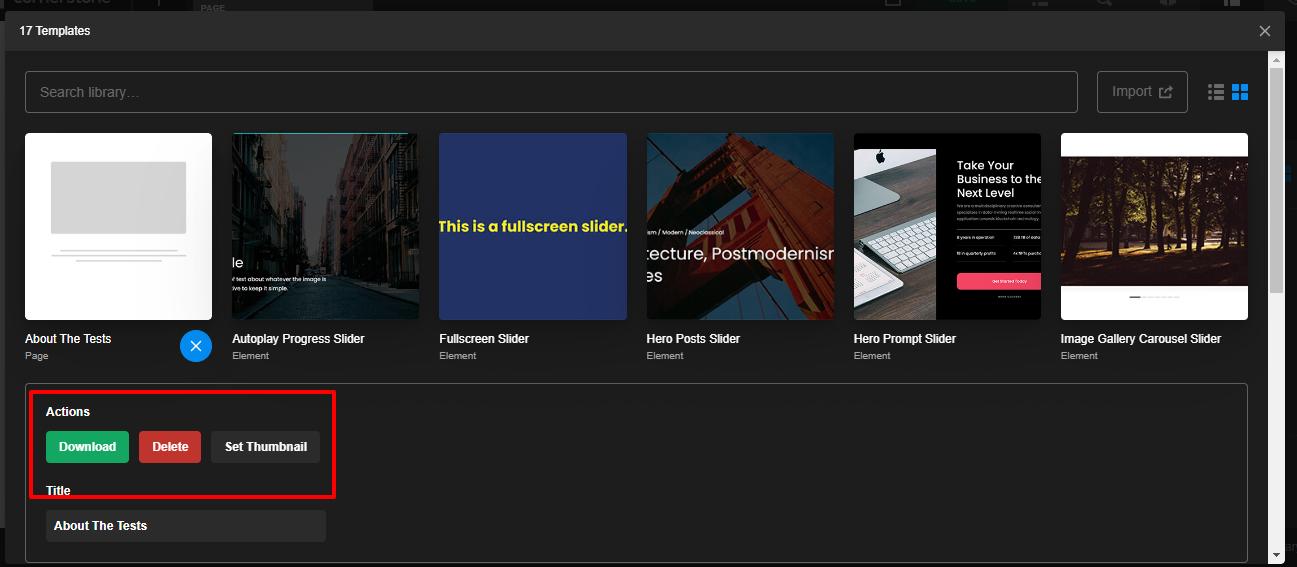Screen dimensions: 1297x567
Task: Click the Hero Prompt Slider title label
Action: click(904, 339)
